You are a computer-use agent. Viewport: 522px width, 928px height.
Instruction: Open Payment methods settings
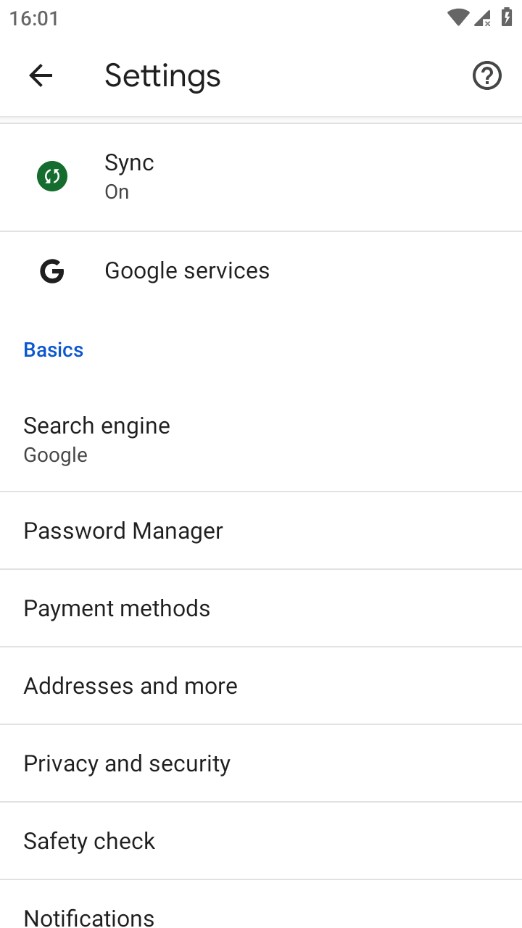(261, 608)
